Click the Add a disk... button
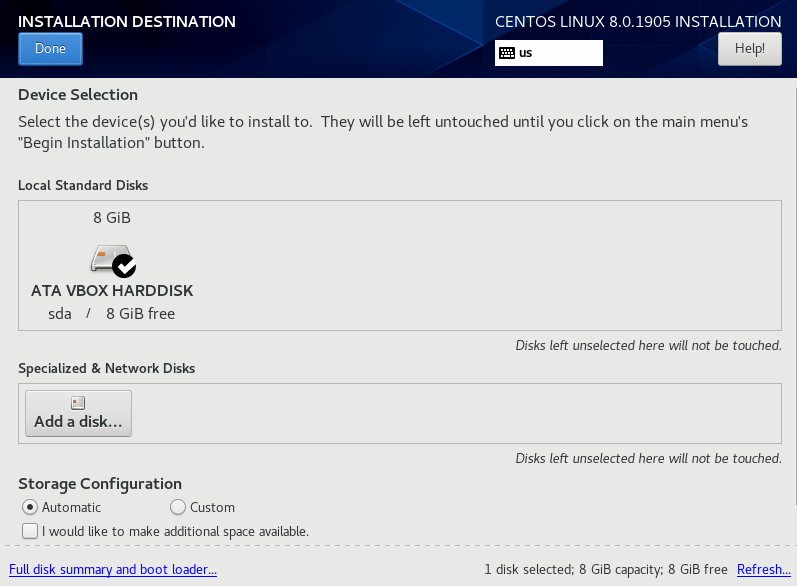The width and height of the screenshot is (797, 586). tap(78, 413)
